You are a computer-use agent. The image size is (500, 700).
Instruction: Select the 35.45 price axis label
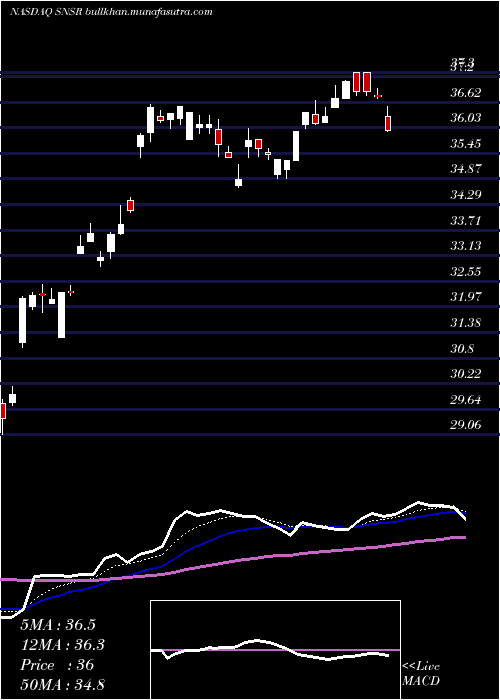coord(466,144)
